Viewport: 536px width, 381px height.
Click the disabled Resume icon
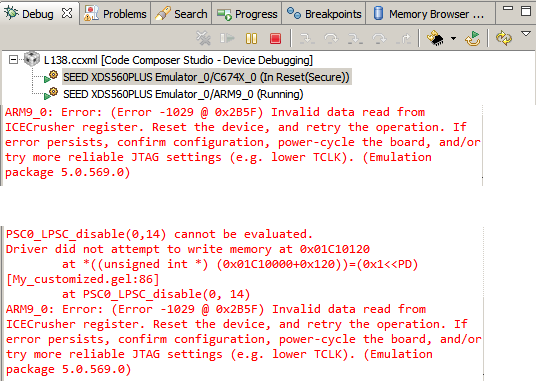227,38
